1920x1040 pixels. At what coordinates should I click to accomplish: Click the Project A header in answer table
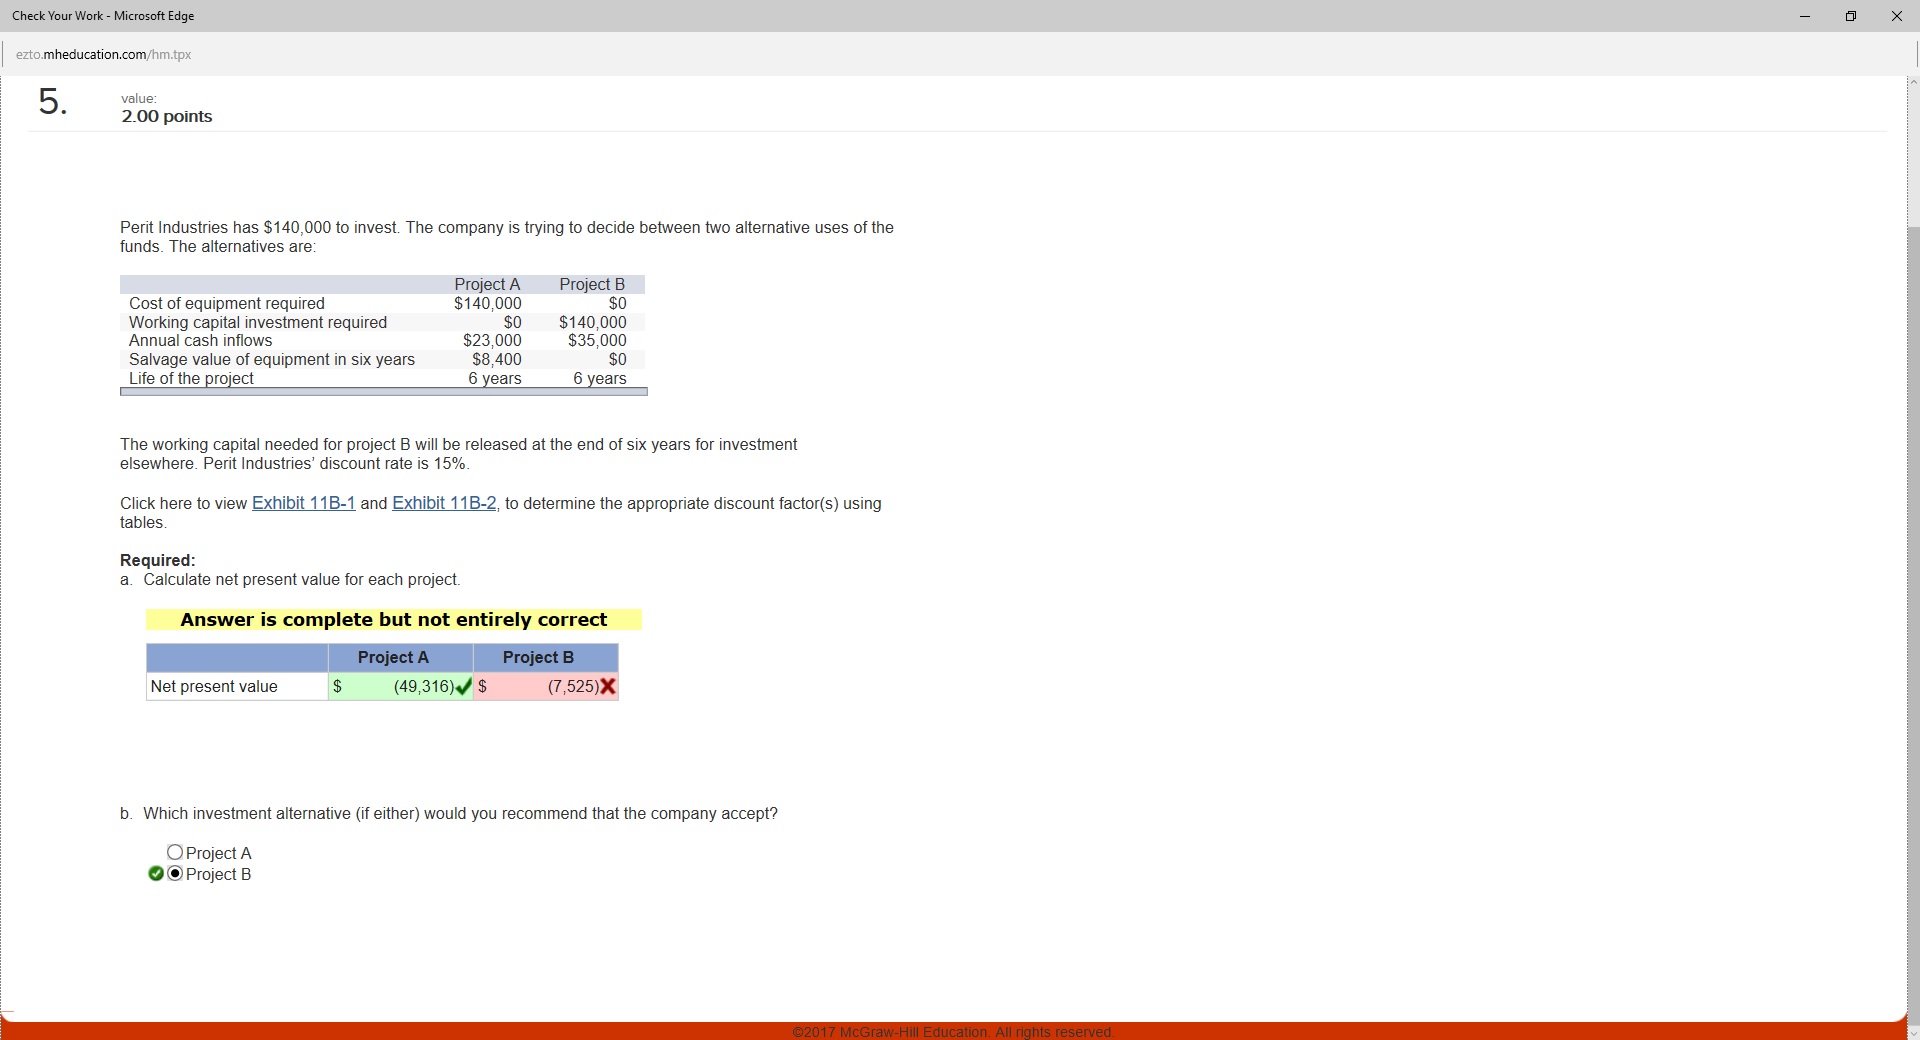coord(393,657)
